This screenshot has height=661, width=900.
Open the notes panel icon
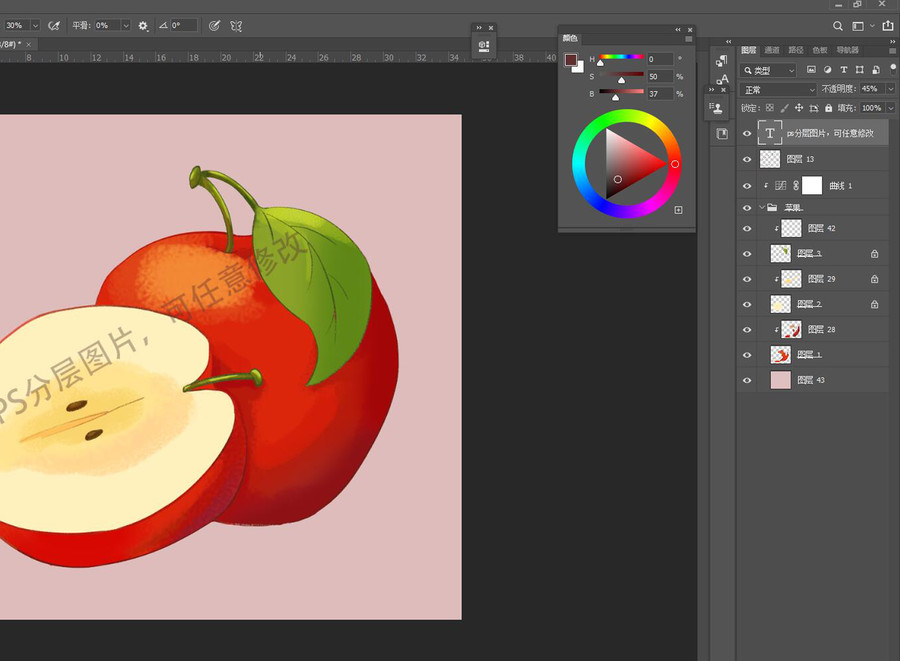click(x=721, y=134)
